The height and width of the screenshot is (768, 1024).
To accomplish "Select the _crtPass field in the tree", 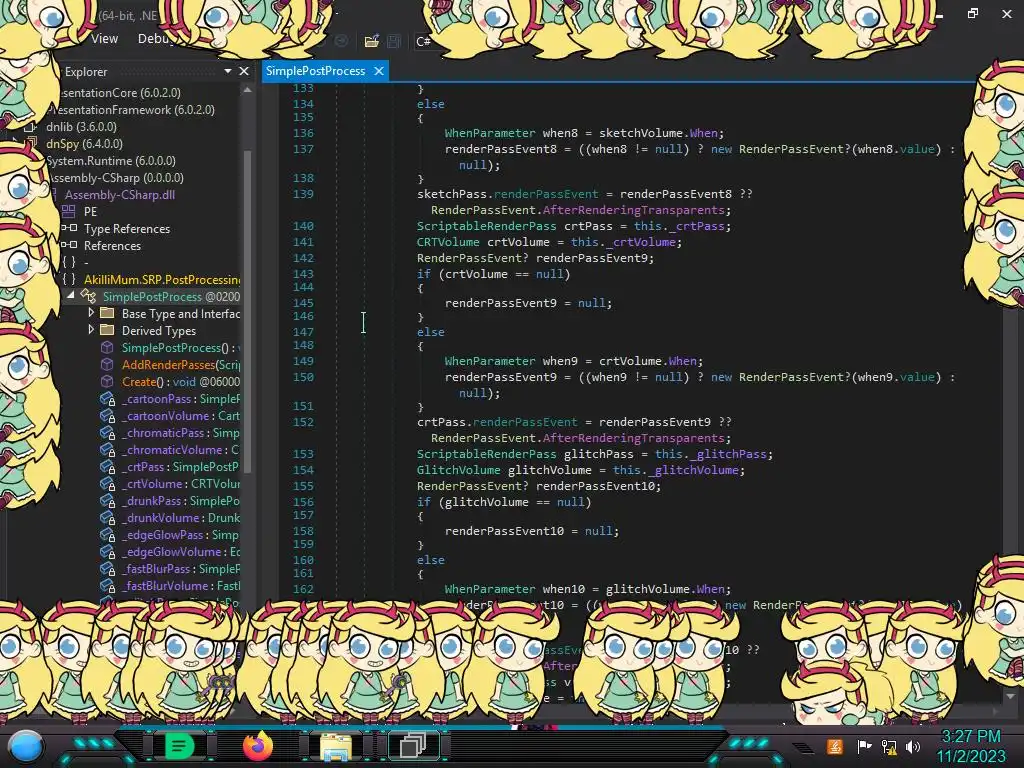I will coord(181,467).
